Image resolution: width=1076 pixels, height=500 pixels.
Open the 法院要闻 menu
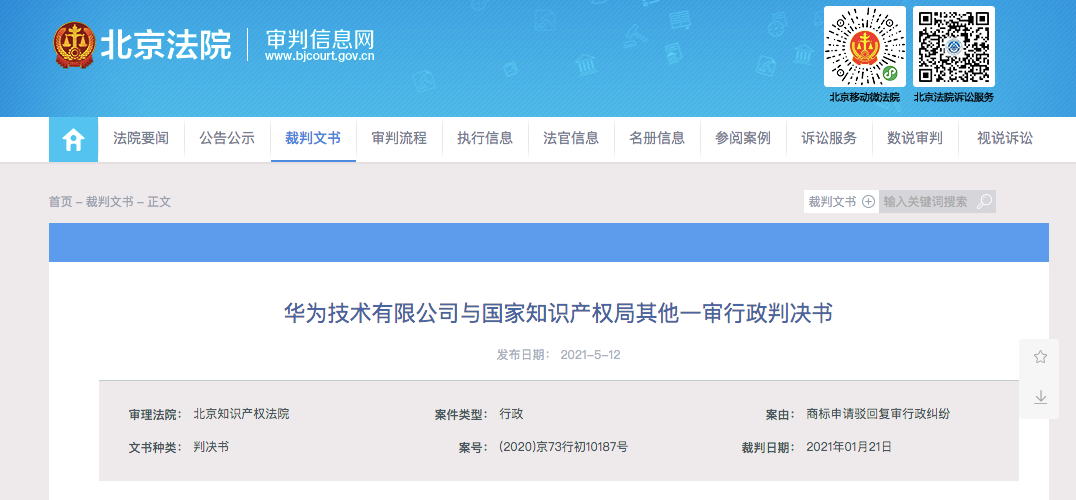tap(141, 139)
